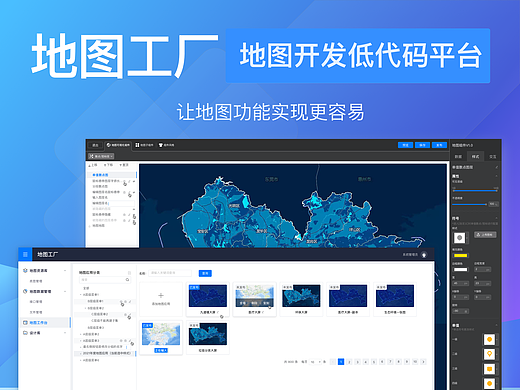
Task: Open the 医疗大屏-副本 application thumbnail
Action: coord(348,296)
